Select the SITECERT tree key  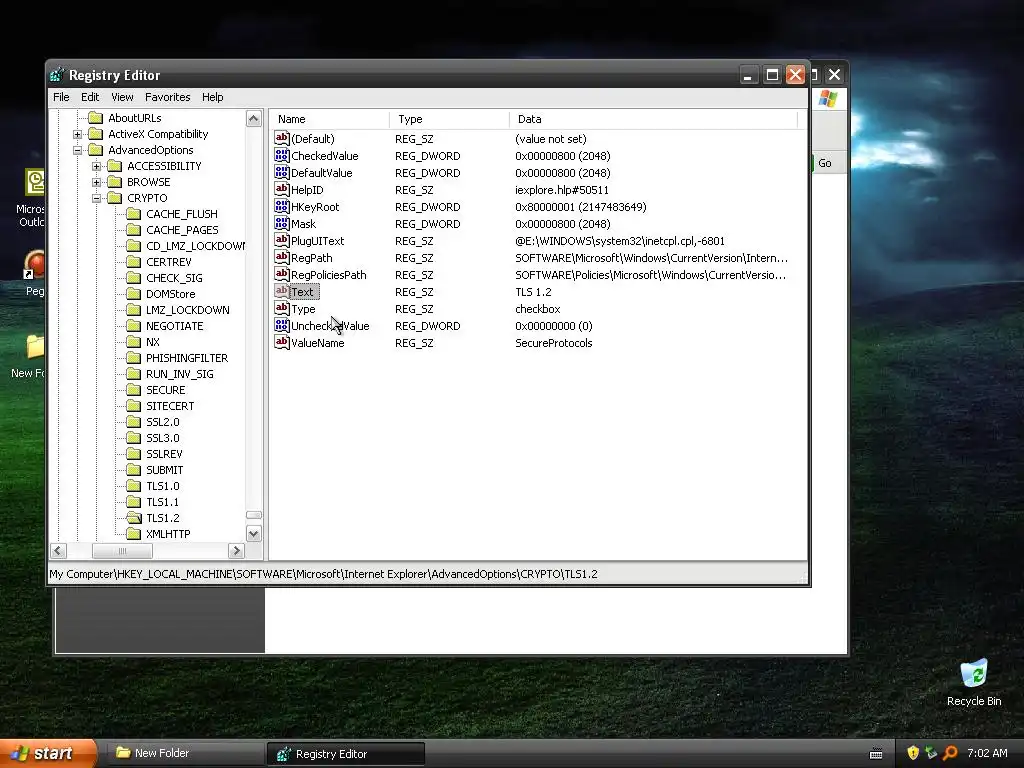[x=170, y=406]
